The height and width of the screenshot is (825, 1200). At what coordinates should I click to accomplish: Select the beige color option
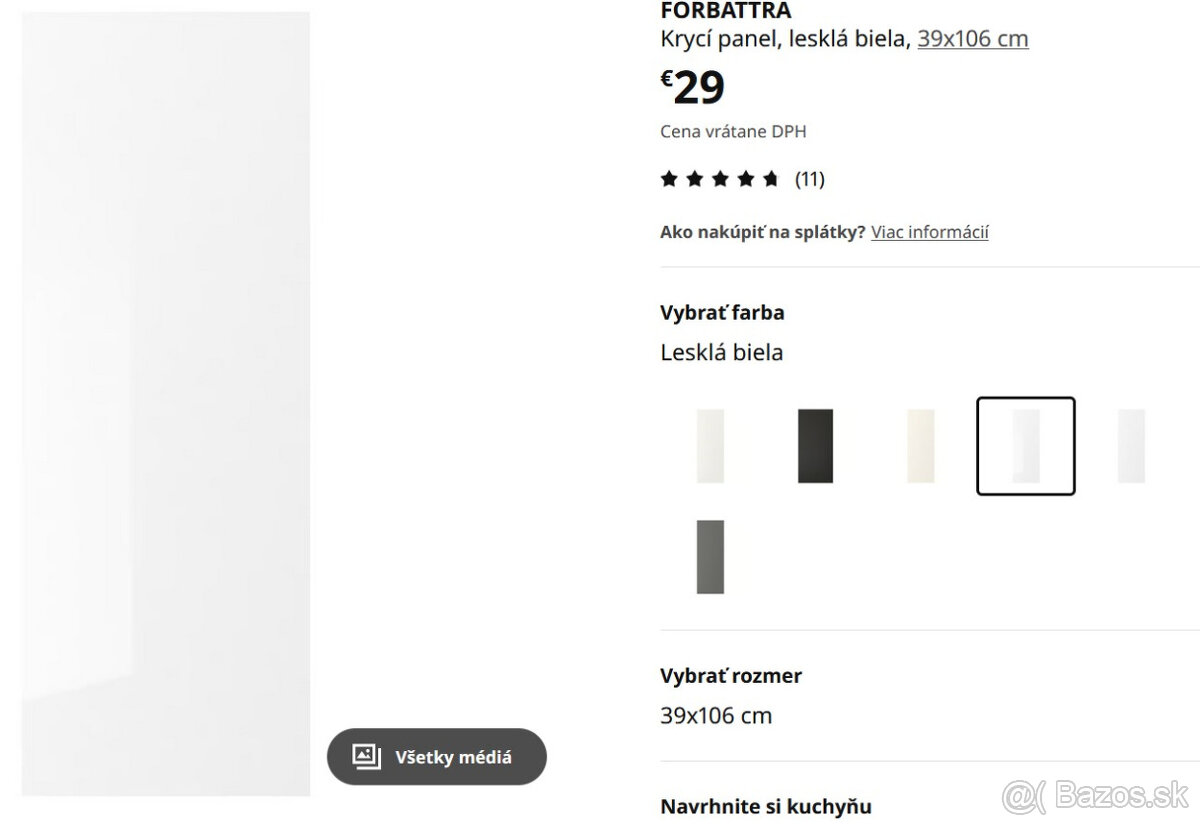coord(920,445)
